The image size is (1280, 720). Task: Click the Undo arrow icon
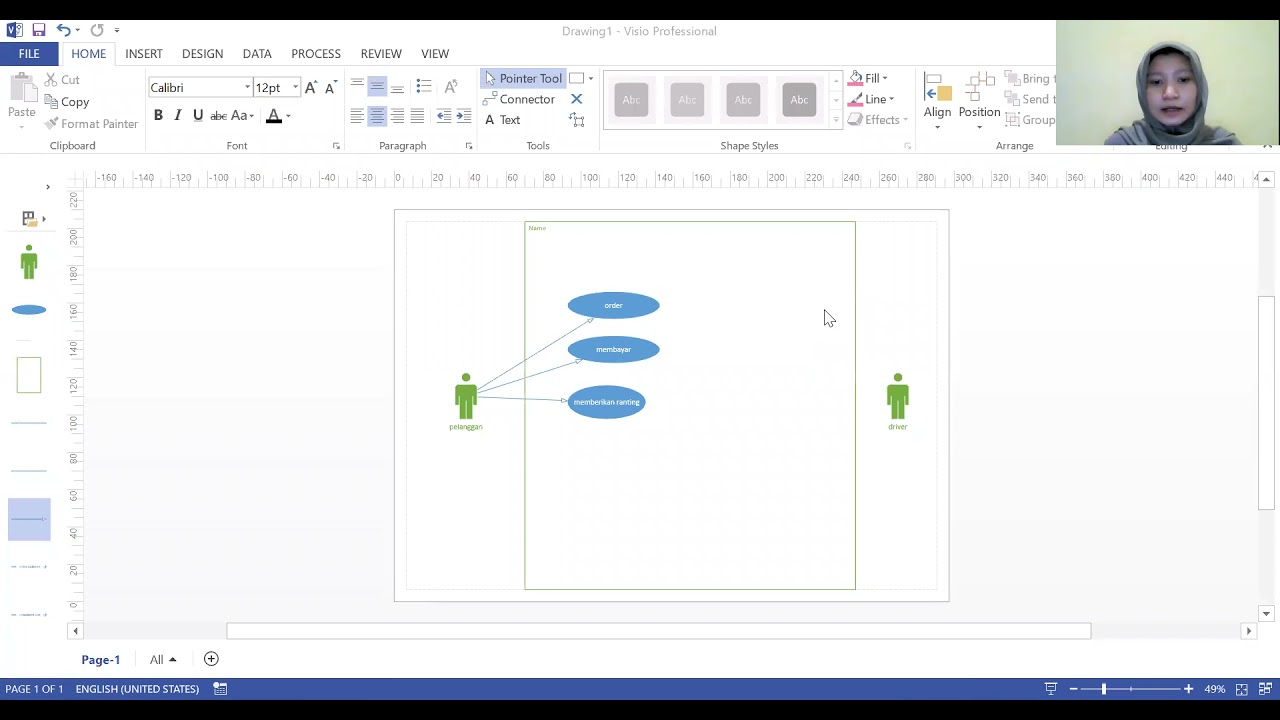pyautogui.click(x=63, y=30)
